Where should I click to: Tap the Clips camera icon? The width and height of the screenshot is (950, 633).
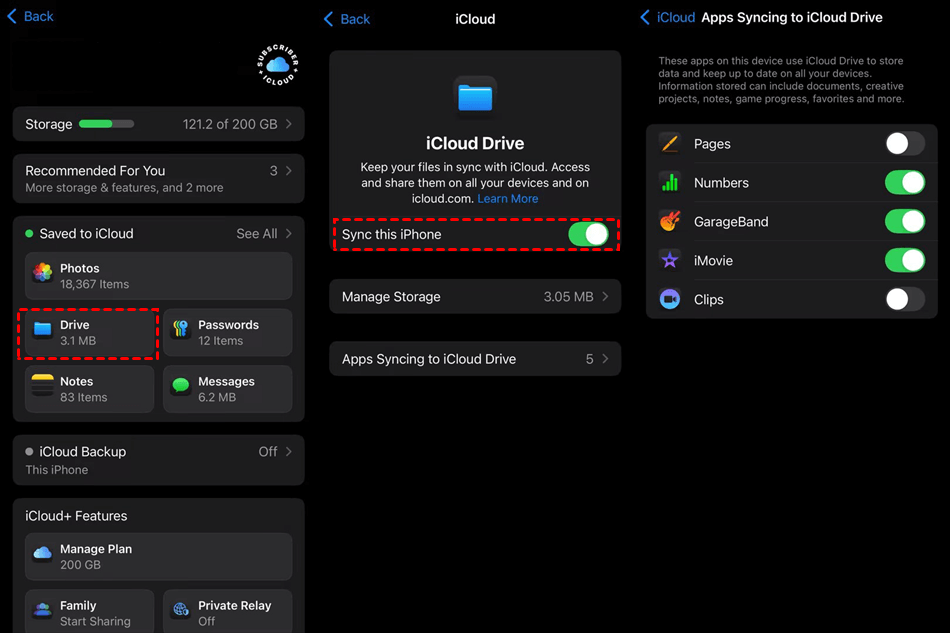click(669, 299)
